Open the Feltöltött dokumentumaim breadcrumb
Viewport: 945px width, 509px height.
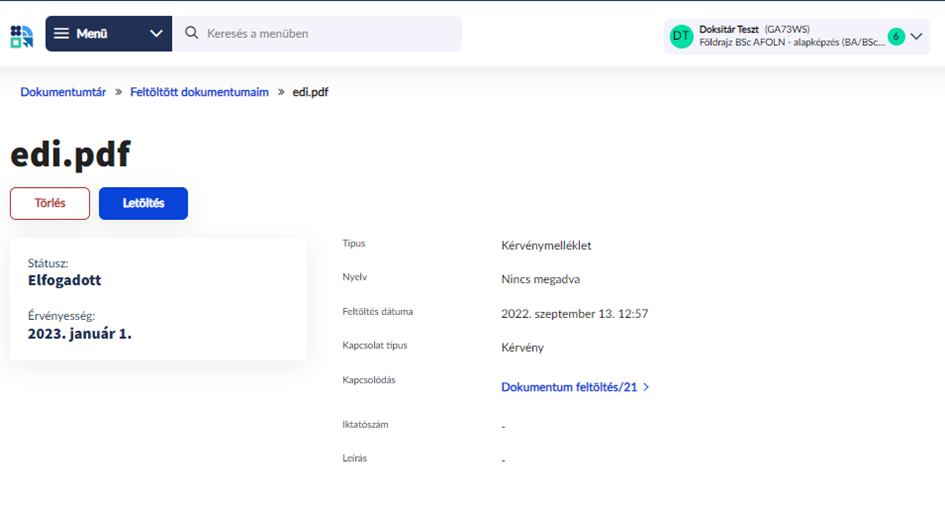tap(199, 92)
